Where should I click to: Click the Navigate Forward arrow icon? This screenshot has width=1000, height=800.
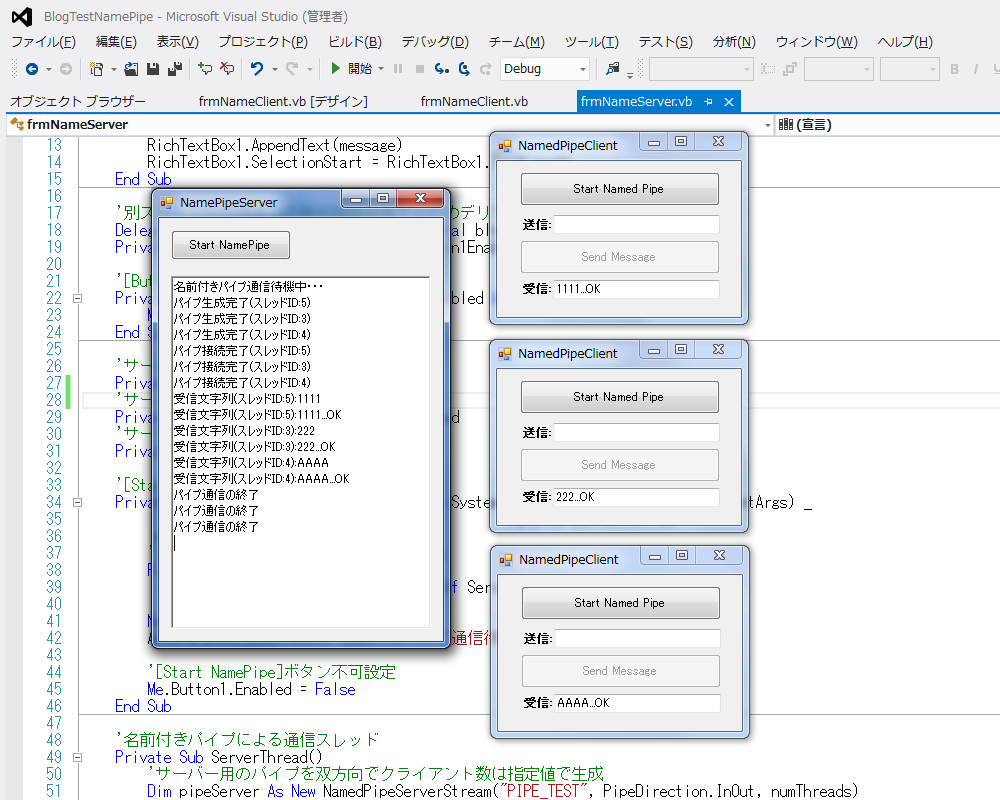(x=66, y=69)
